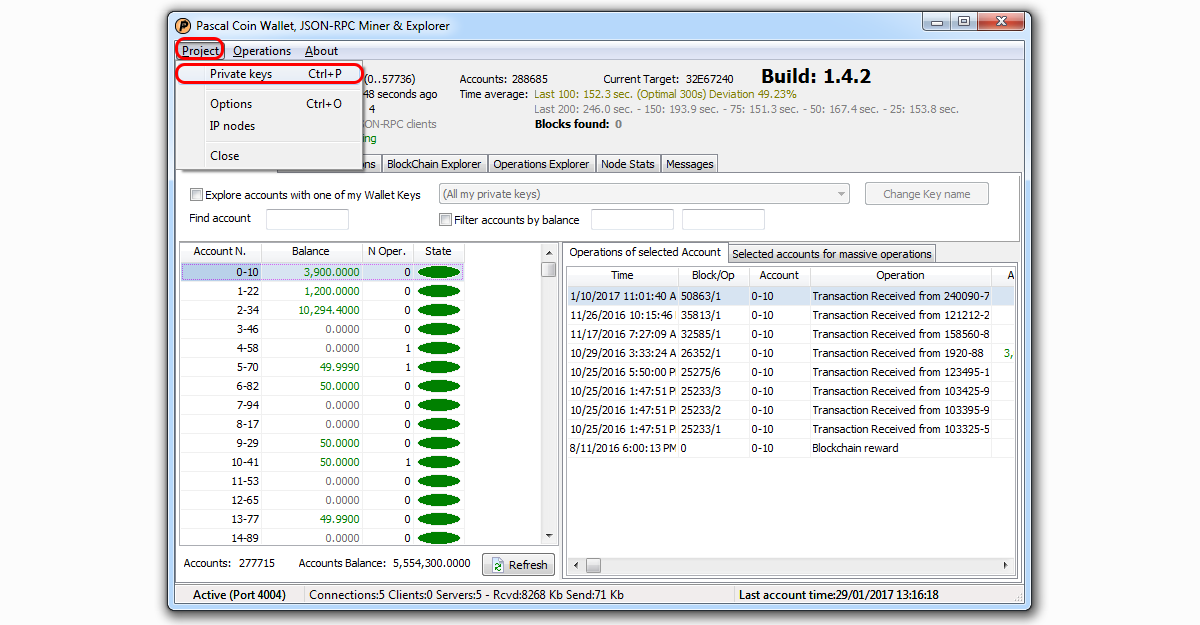Choose Private keys from the Project menu

[268, 74]
